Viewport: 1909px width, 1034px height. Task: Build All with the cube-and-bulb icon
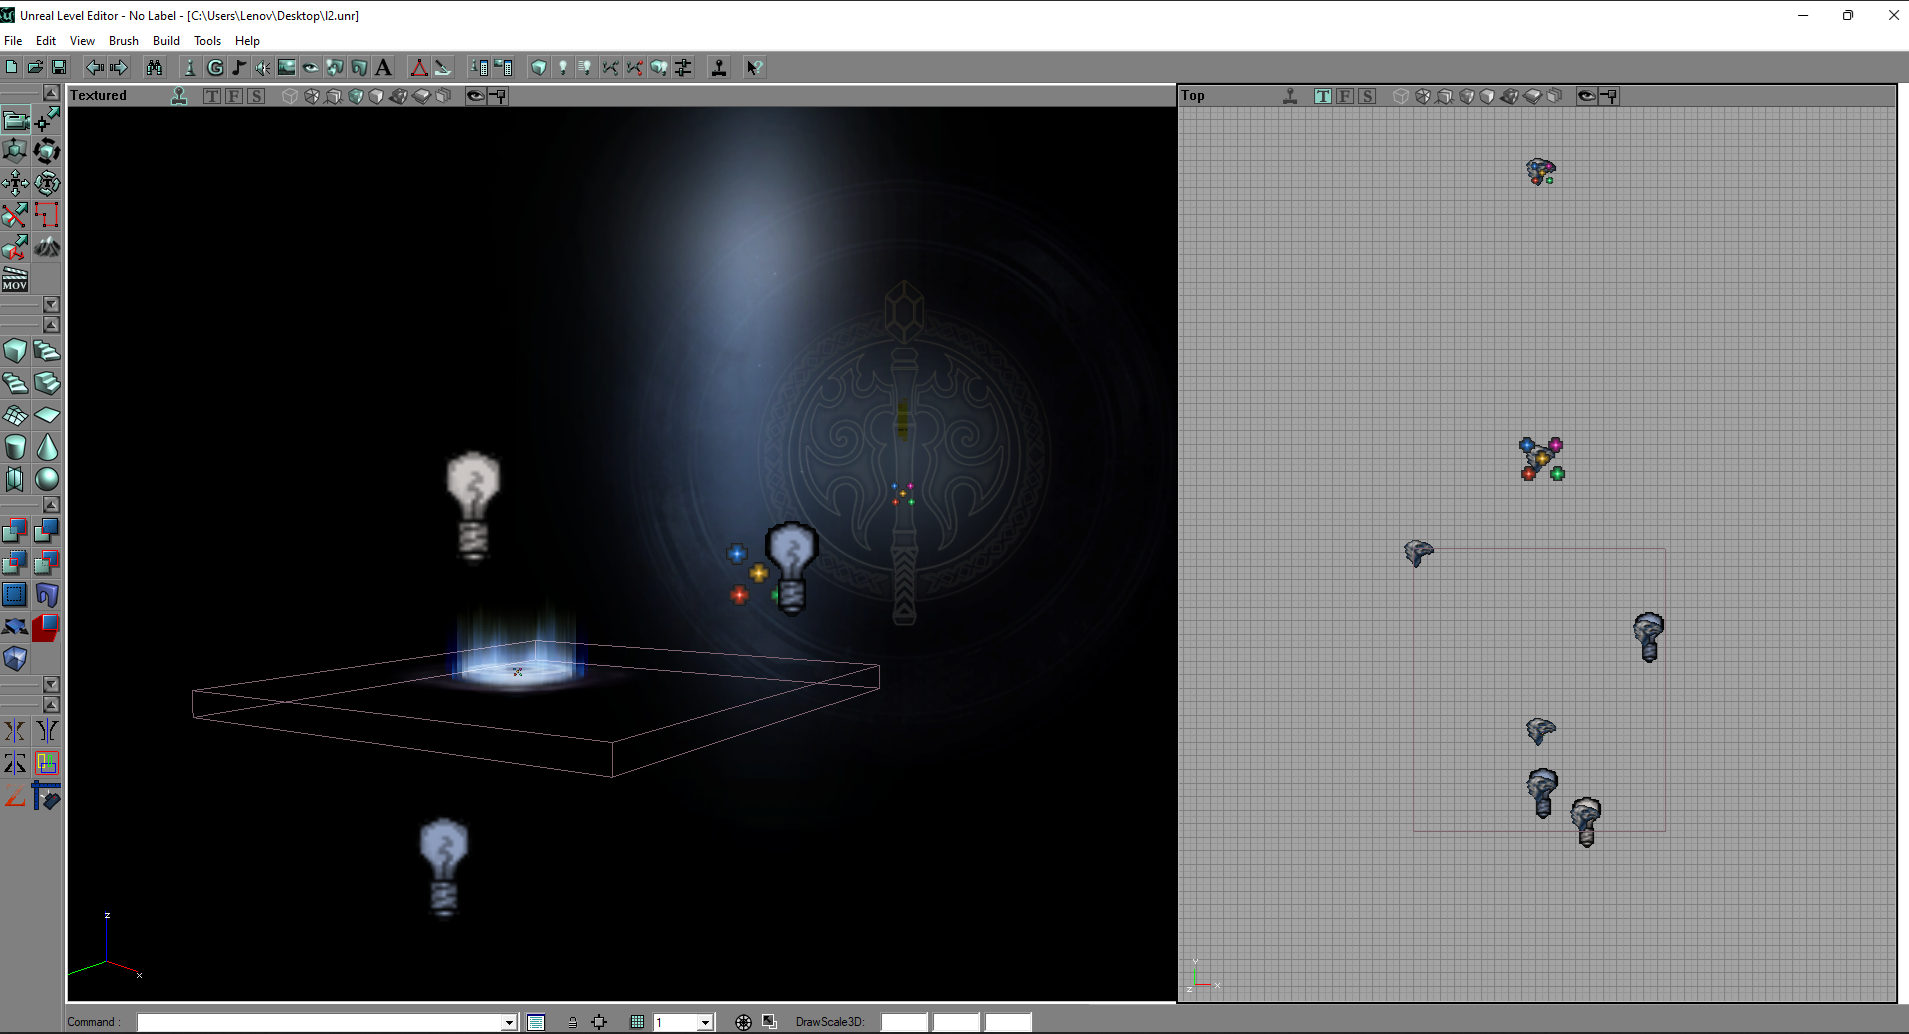point(659,67)
